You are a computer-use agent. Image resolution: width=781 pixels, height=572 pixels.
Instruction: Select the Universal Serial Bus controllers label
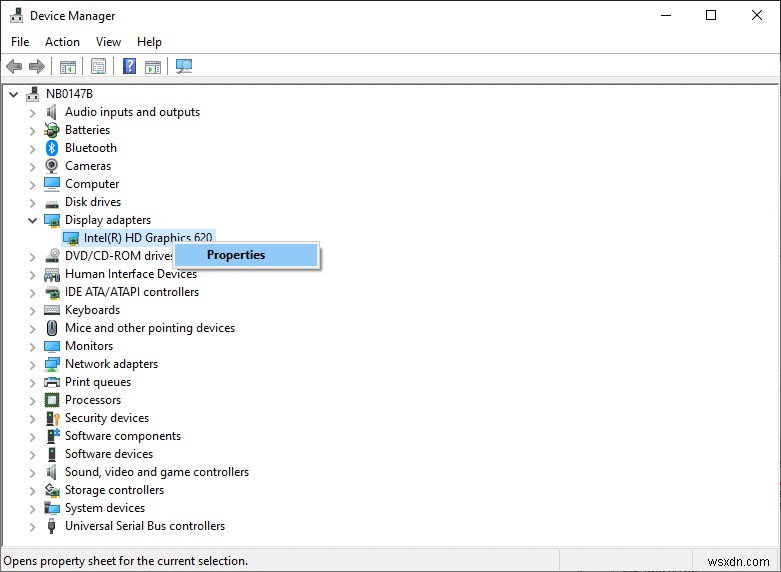tap(145, 526)
